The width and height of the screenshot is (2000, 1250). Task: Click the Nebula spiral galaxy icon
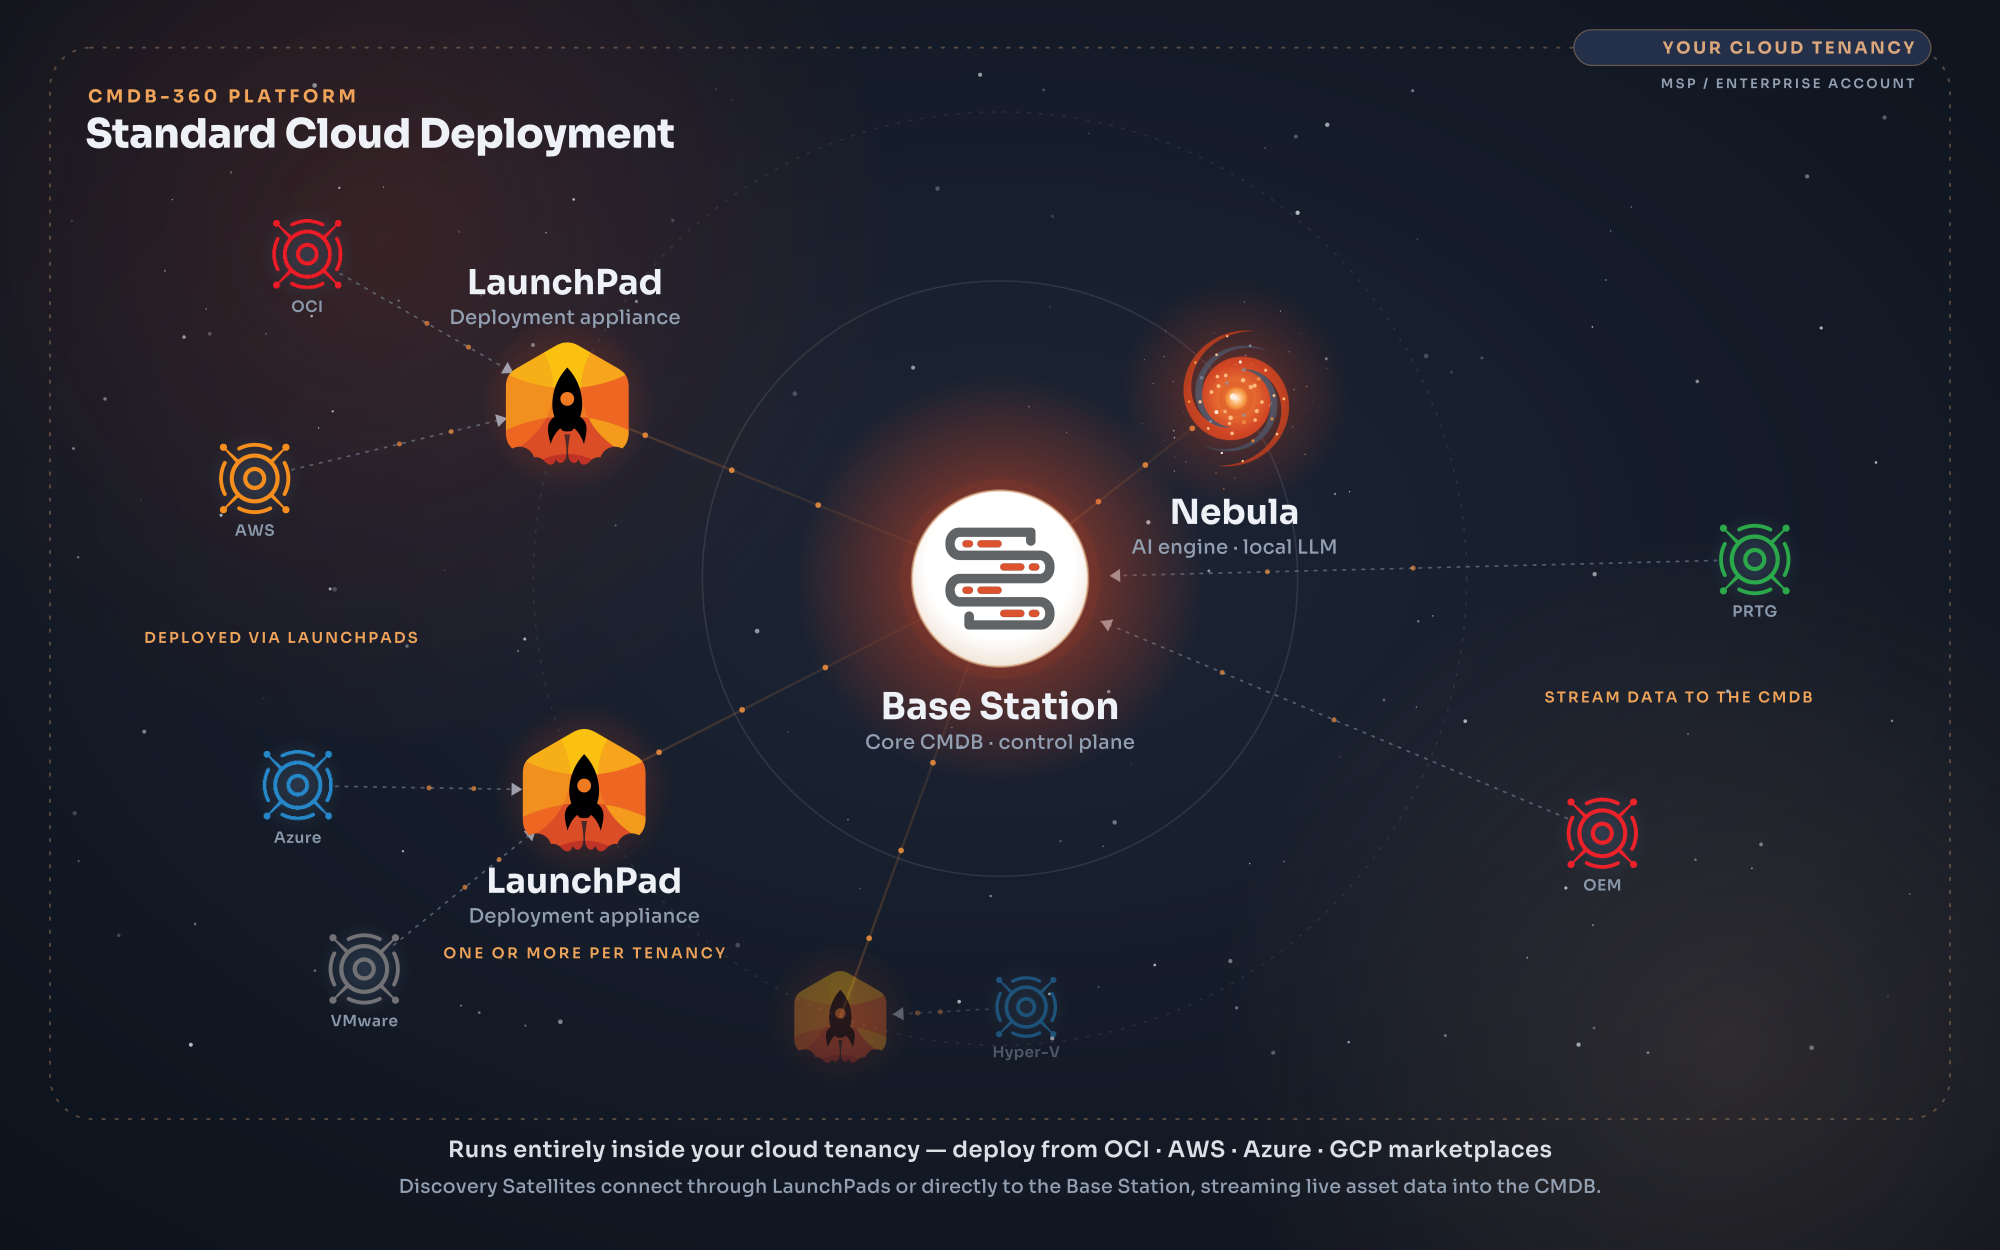coord(1236,398)
